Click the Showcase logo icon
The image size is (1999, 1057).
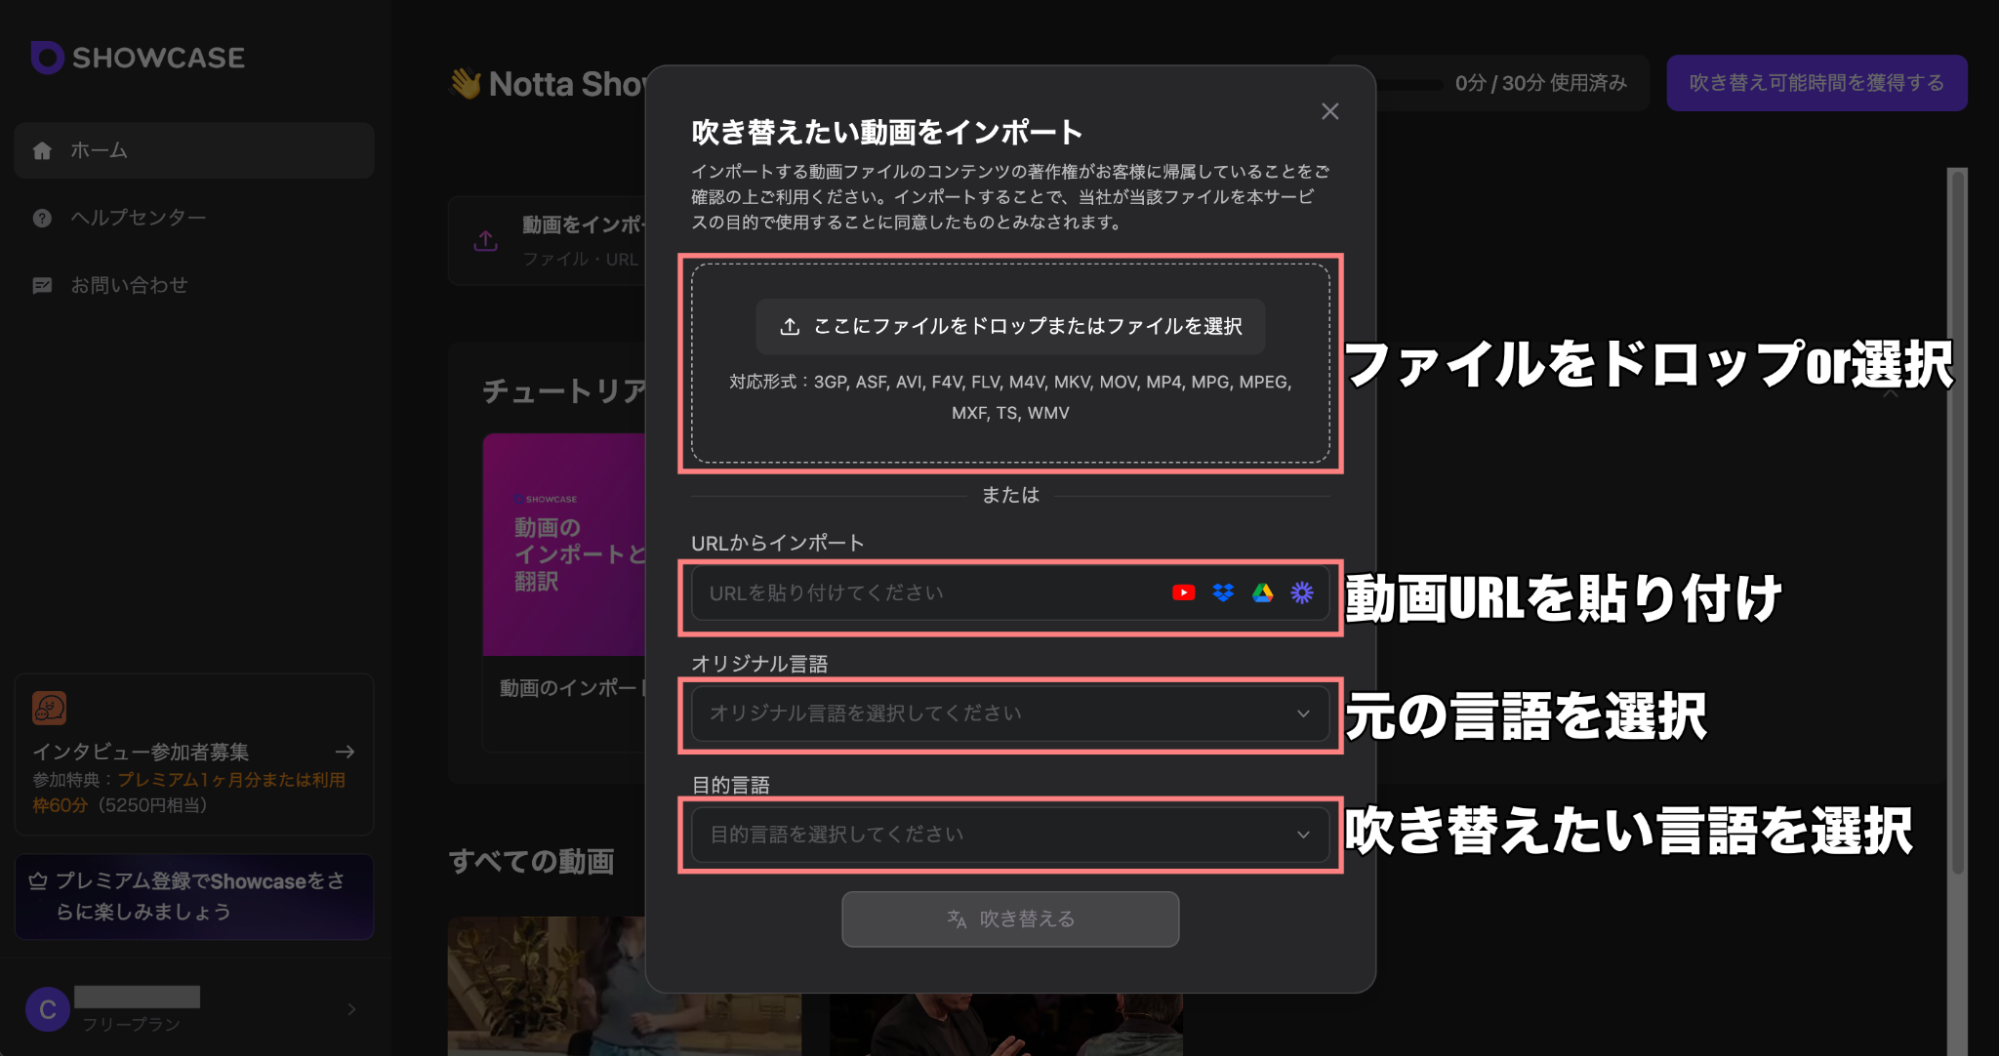[x=47, y=57]
